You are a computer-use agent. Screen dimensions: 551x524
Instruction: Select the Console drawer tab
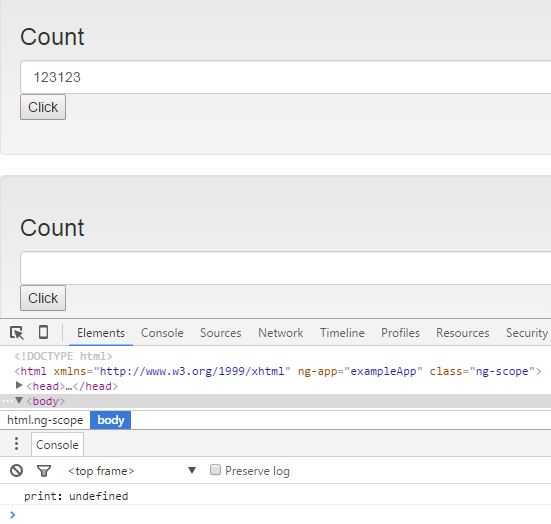point(57,445)
